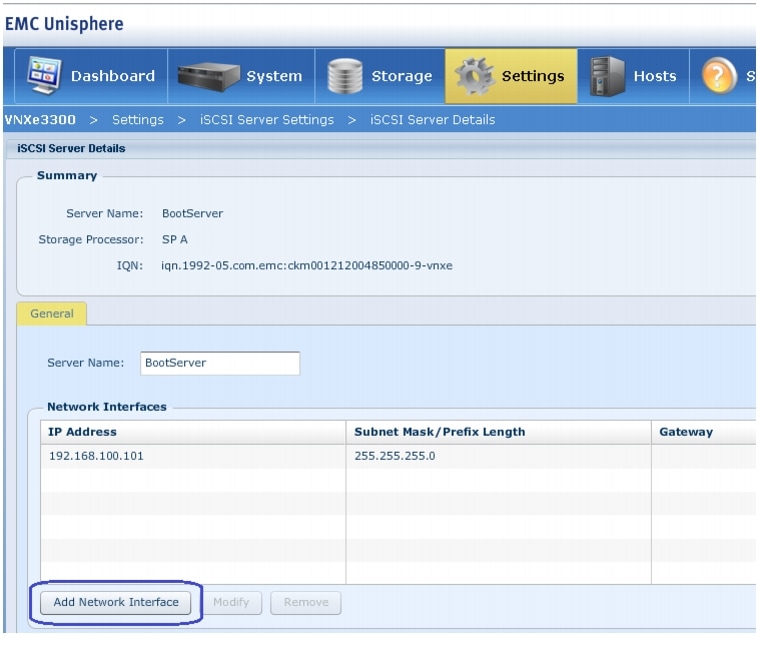
Task: Click the Dashboard monitor icon
Action: pyautogui.click(x=44, y=75)
